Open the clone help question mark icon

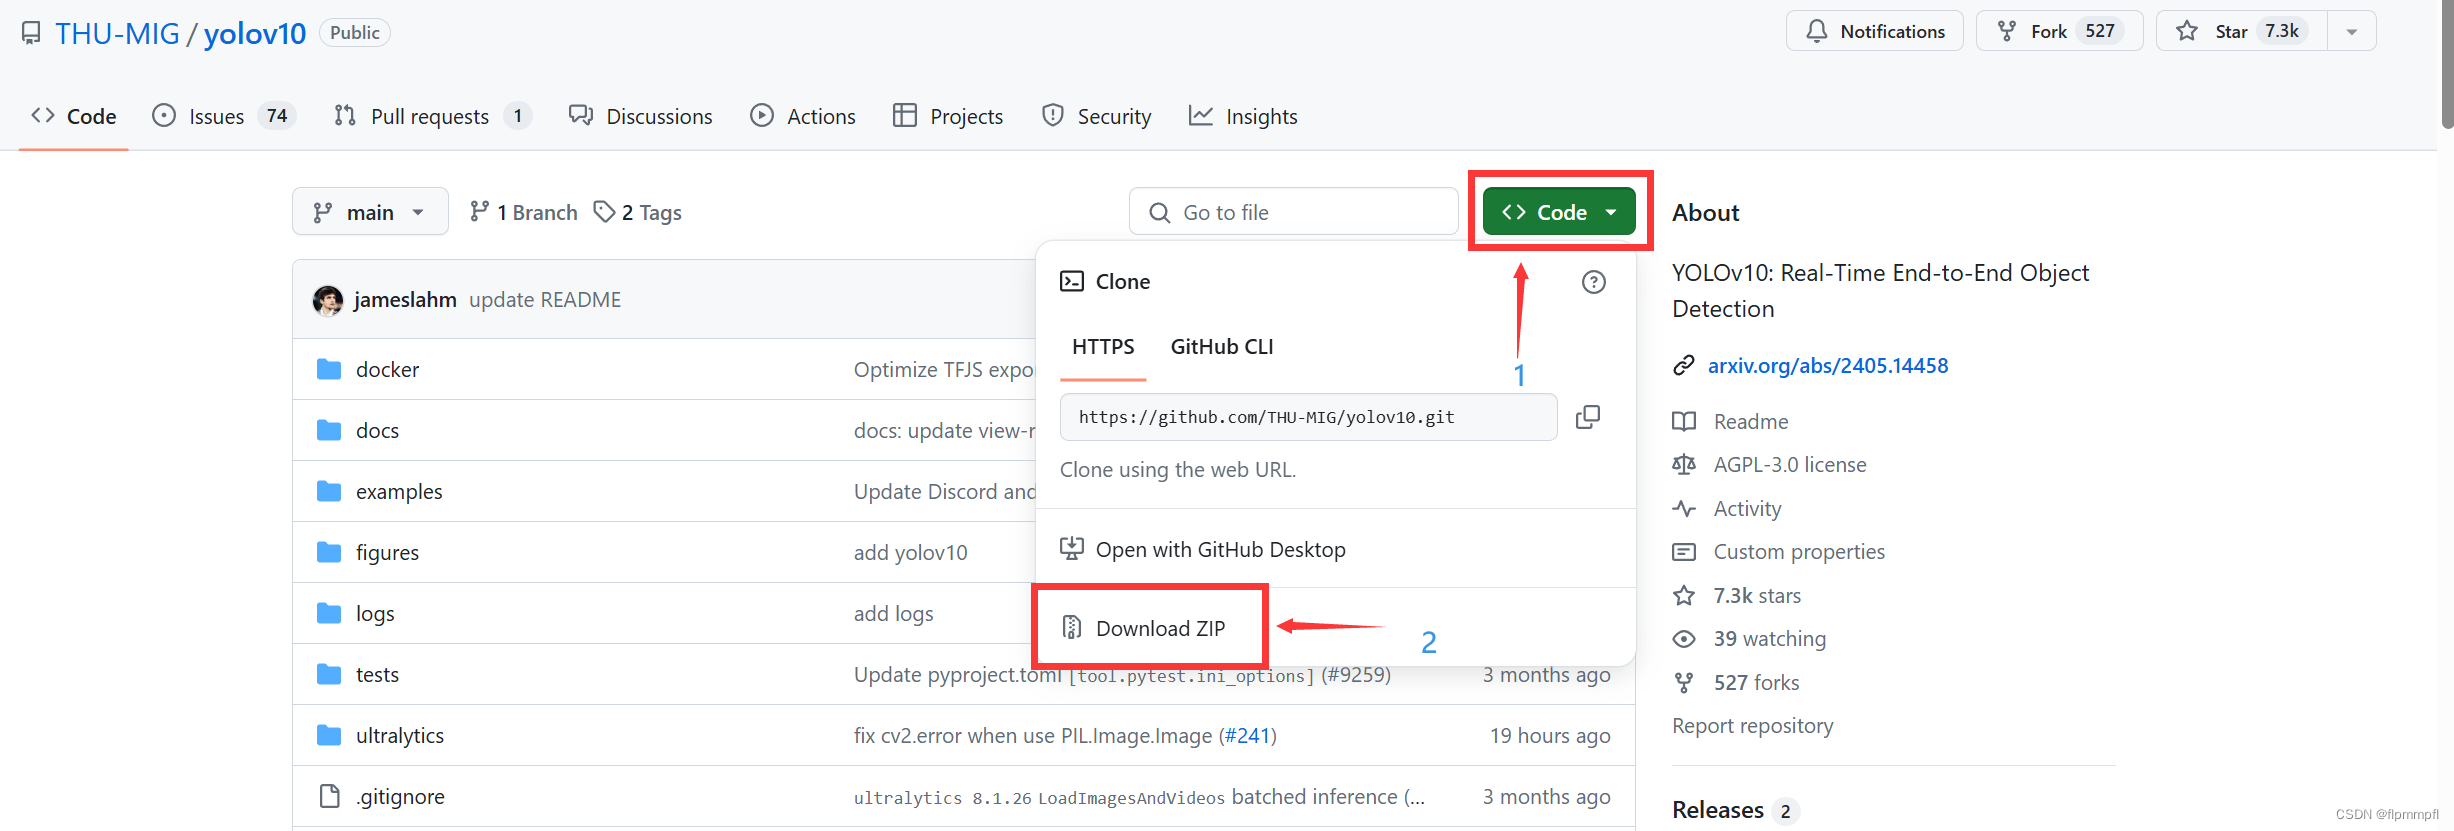1594,282
